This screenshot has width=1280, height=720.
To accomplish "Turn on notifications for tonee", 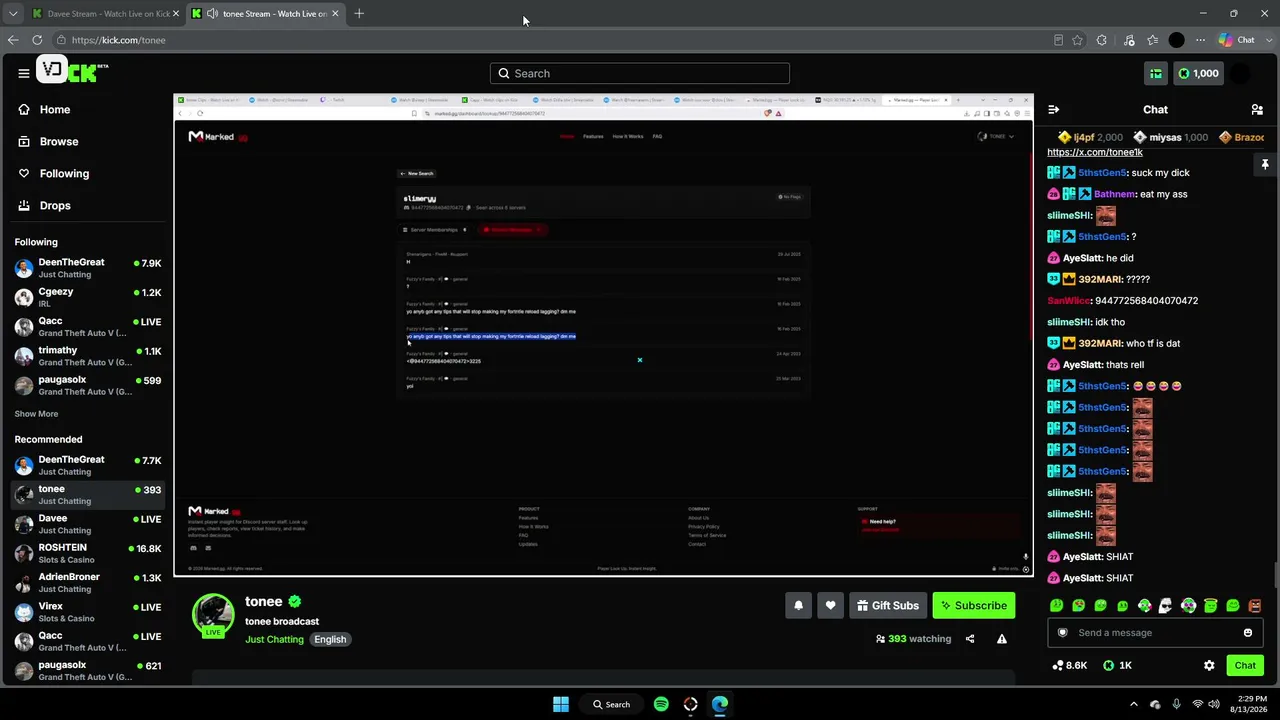I will point(798,605).
